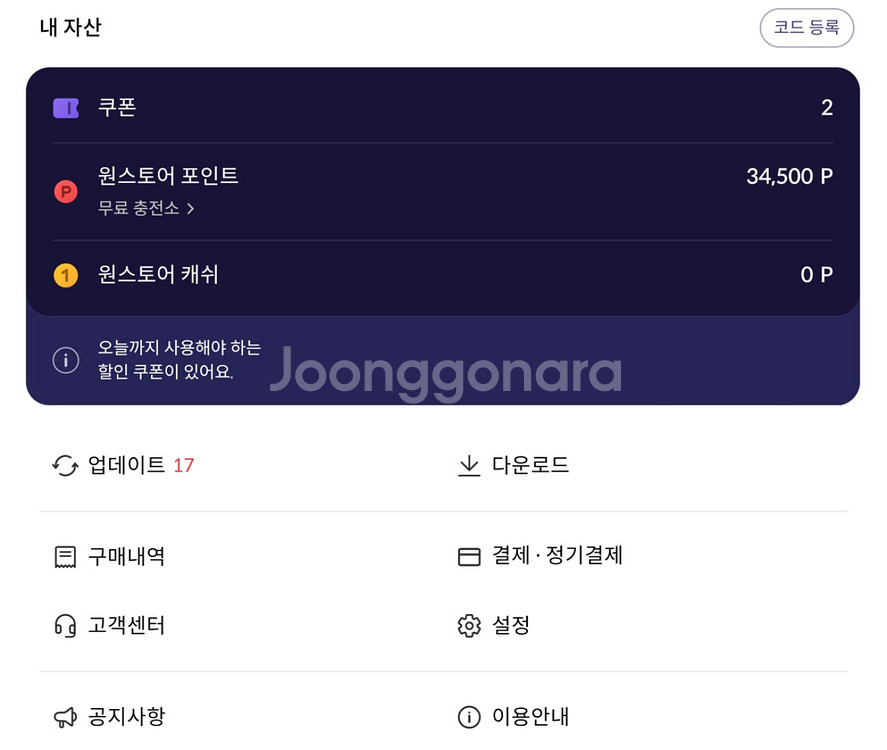Click the 결제·정기결제 card icon
Viewport: 887px width, 750px height.
469,556
